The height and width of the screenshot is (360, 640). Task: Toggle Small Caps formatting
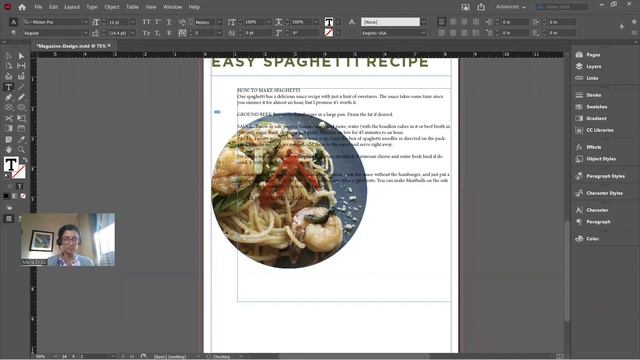click(x=146, y=33)
